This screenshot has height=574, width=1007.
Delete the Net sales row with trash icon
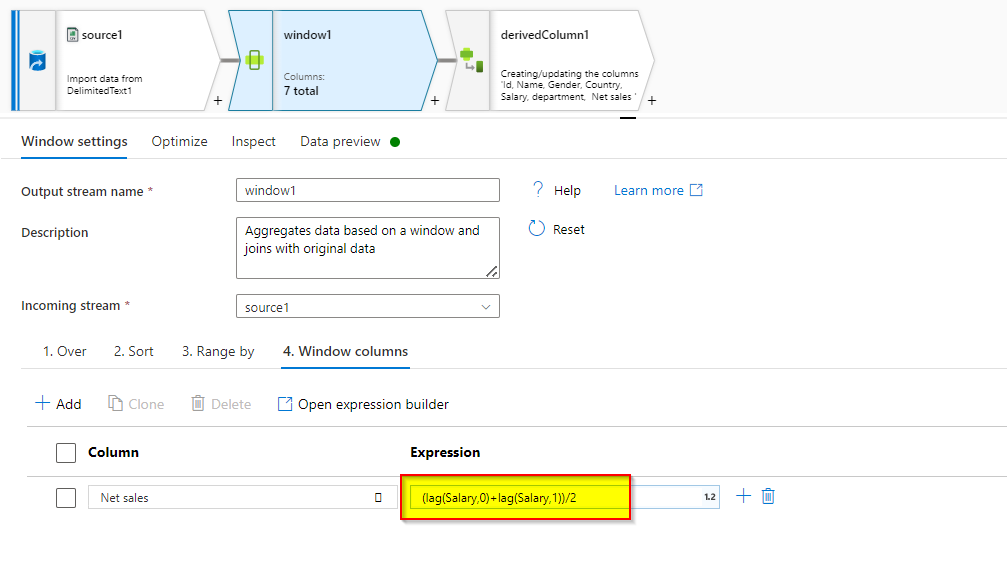tap(768, 496)
